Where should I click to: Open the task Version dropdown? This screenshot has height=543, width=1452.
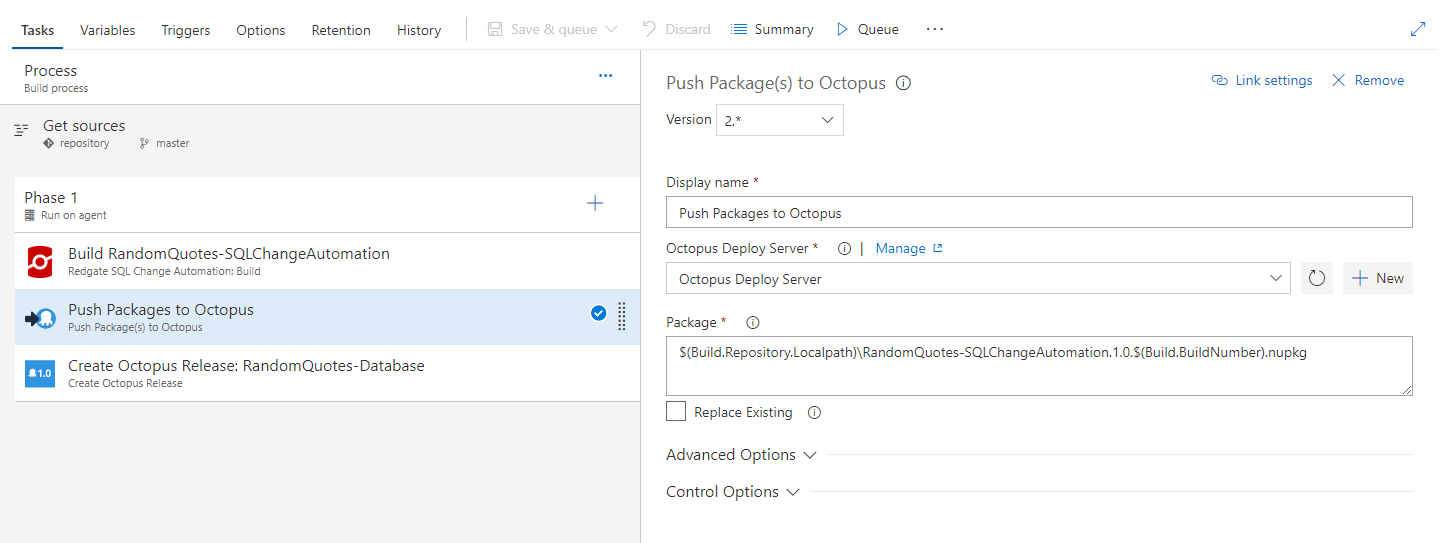point(779,120)
